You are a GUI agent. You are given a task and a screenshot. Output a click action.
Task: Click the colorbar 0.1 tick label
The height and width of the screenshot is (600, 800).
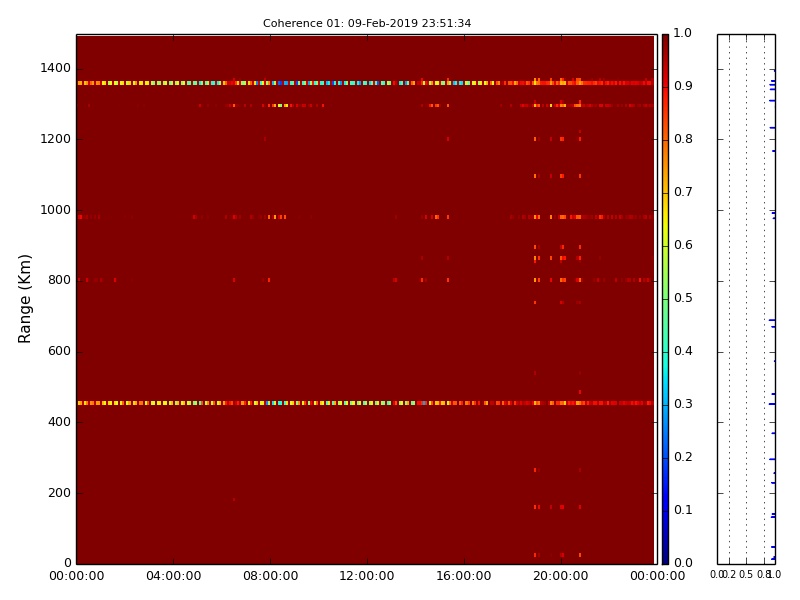click(x=683, y=510)
